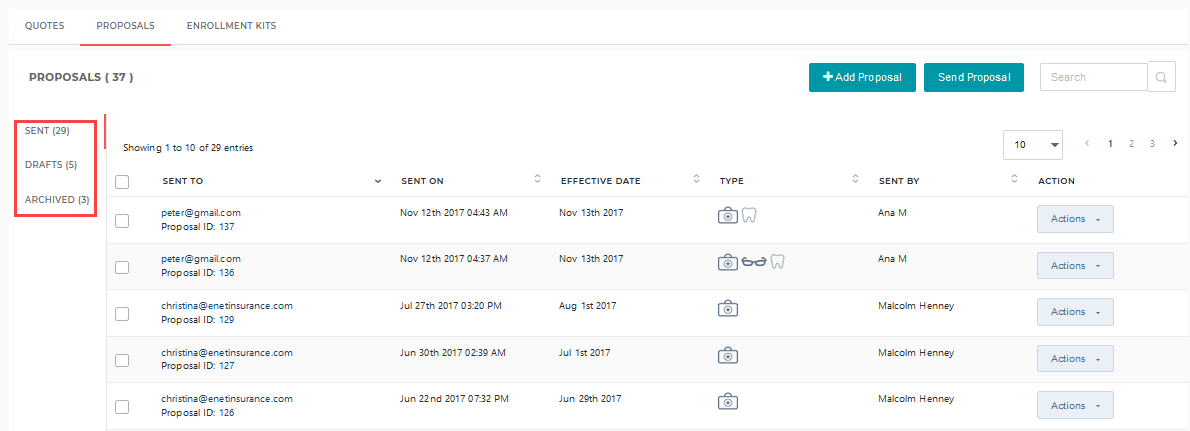The width and height of the screenshot is (1190, 431).
Task: Go to page 2 of results
Action: click(x=1132, y=143)
